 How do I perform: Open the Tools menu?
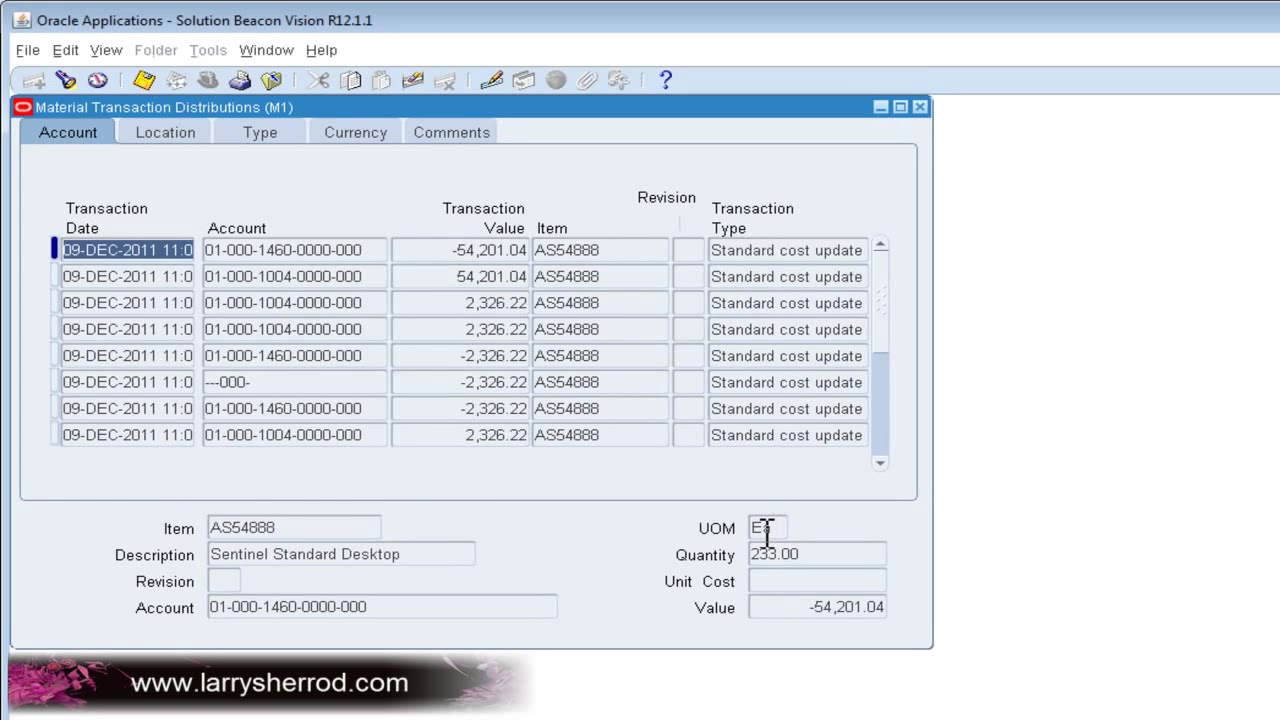coord(208,50)
